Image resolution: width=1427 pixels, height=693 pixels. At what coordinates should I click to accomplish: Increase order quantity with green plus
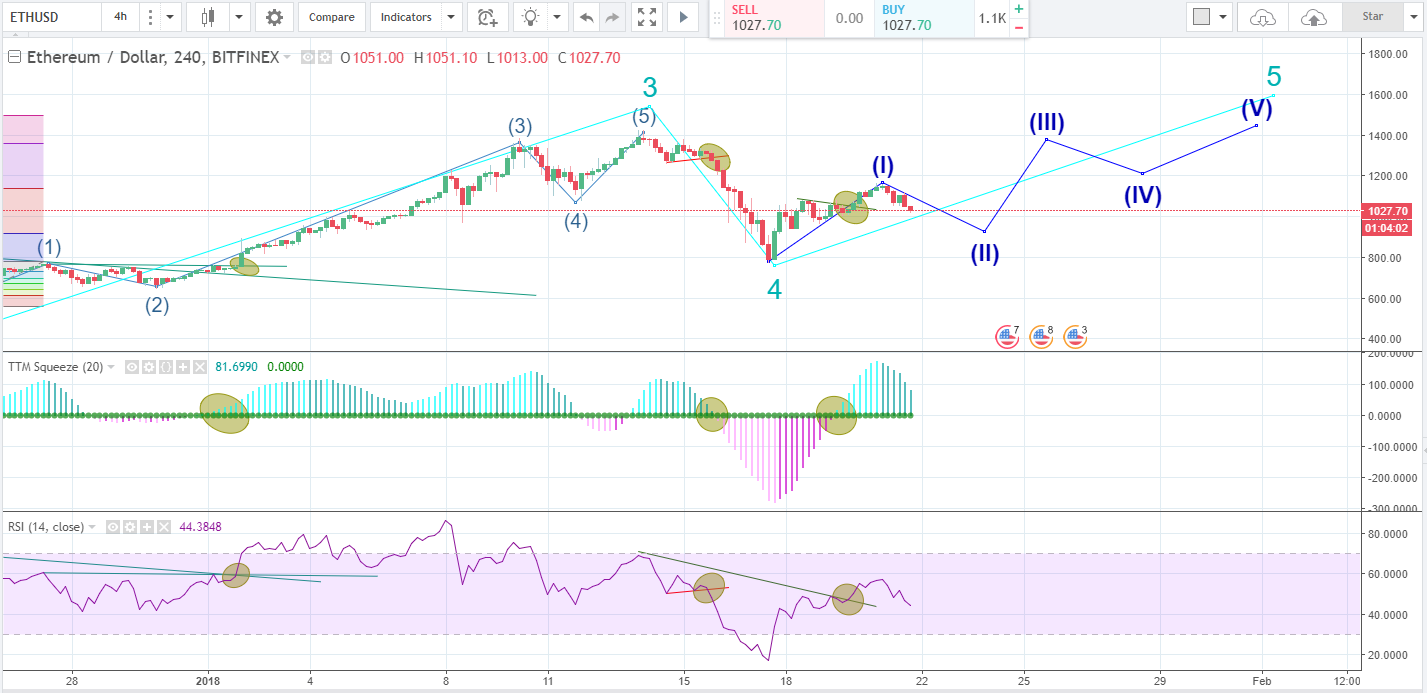(1018, 9)
